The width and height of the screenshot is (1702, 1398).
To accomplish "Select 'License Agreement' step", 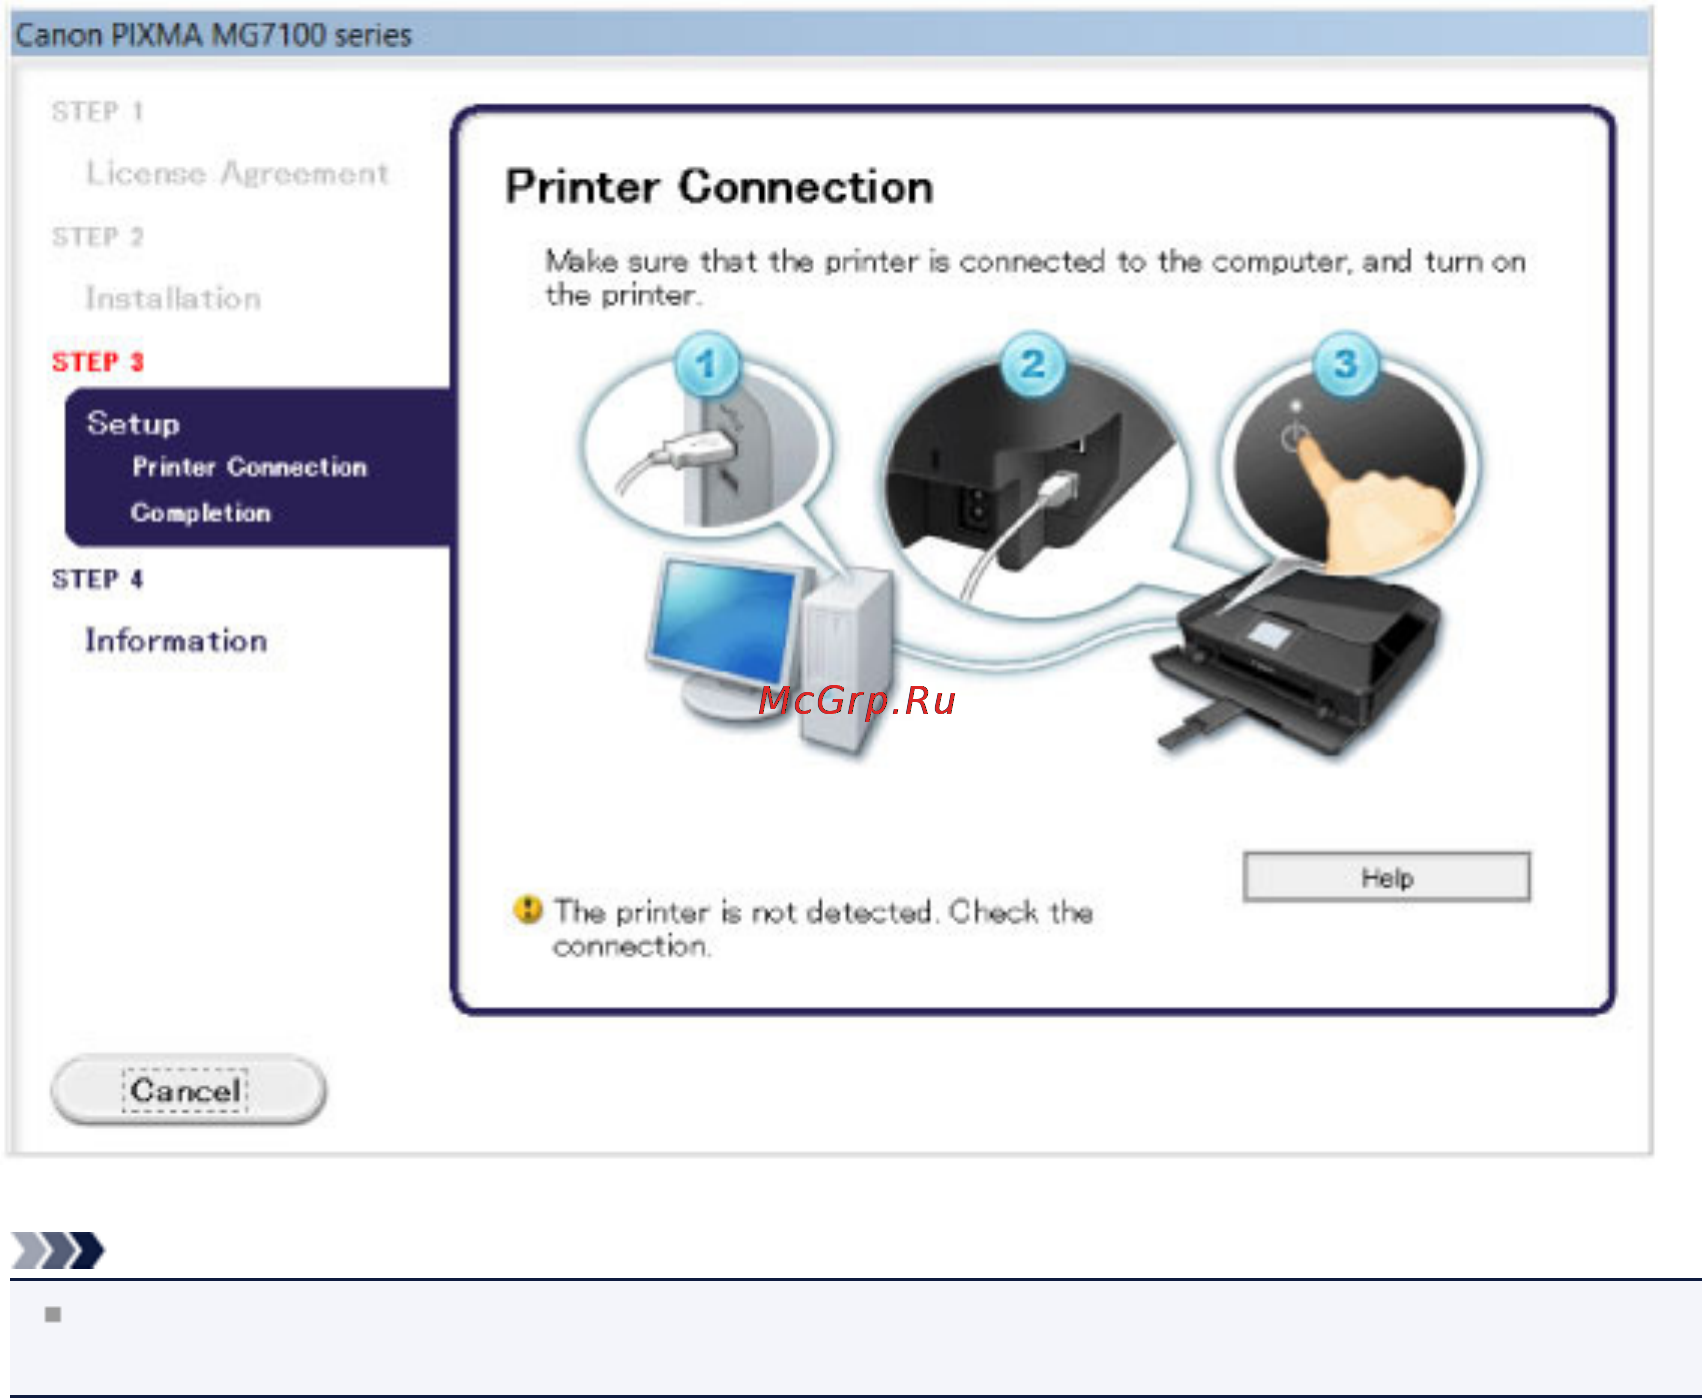I will click(x=237, y=173).
